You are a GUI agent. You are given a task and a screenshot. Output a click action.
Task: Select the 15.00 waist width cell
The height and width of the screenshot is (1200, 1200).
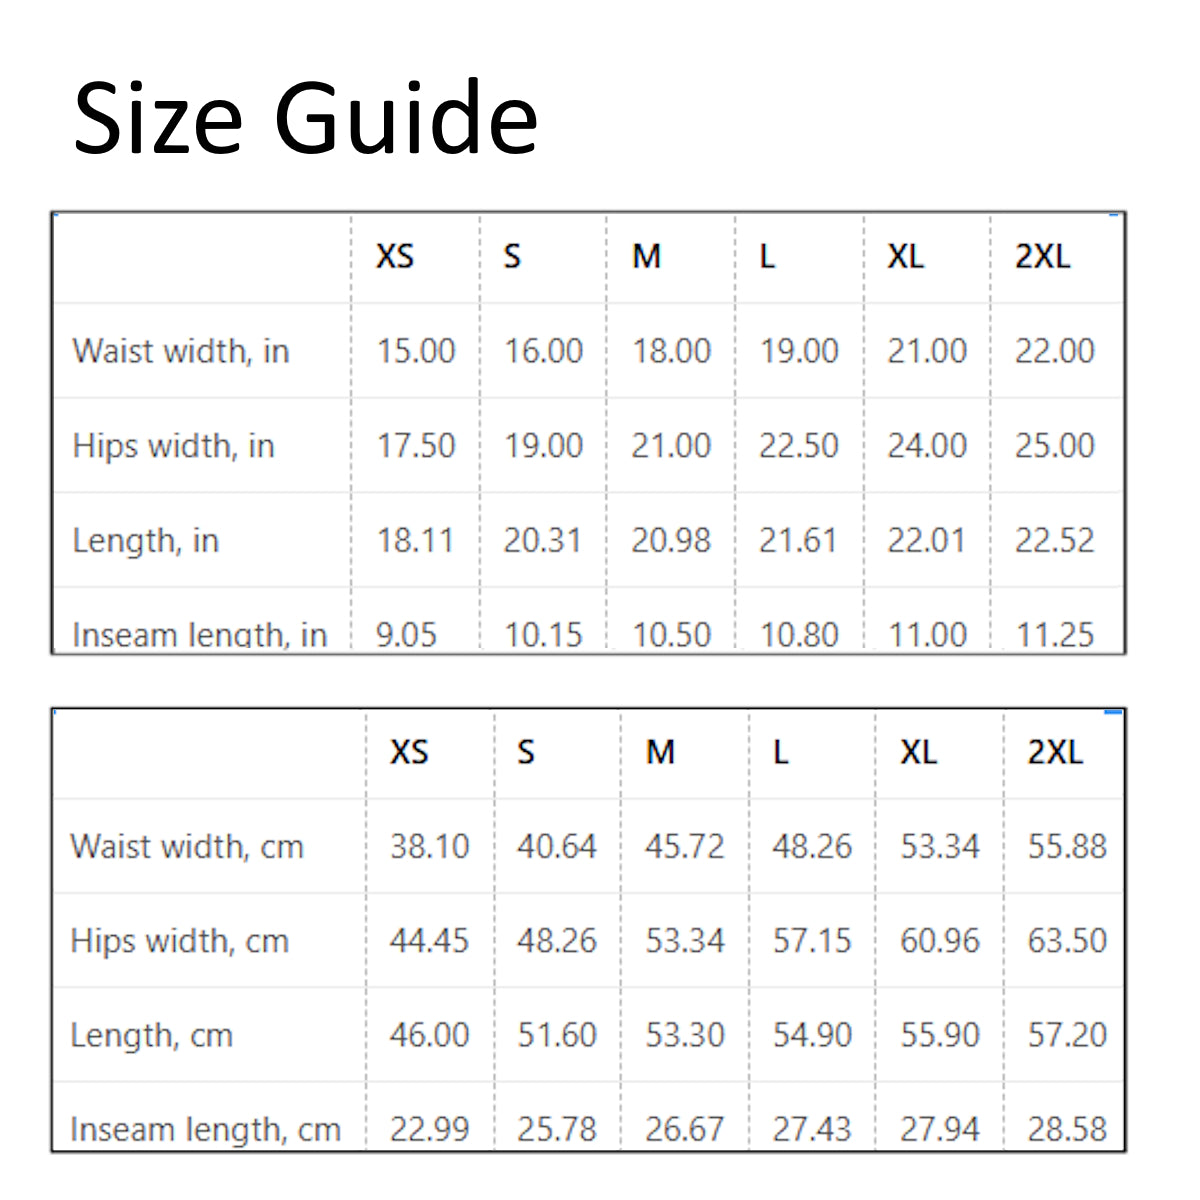pyautogui.click(x=416, y=351)
